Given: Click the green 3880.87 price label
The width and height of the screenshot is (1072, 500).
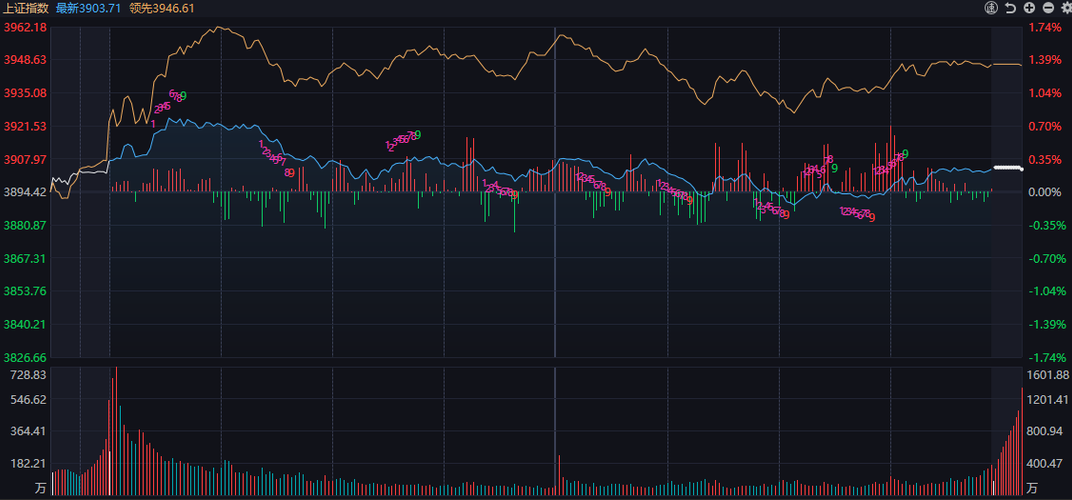Looking at the screenshot, I should 25,225.
